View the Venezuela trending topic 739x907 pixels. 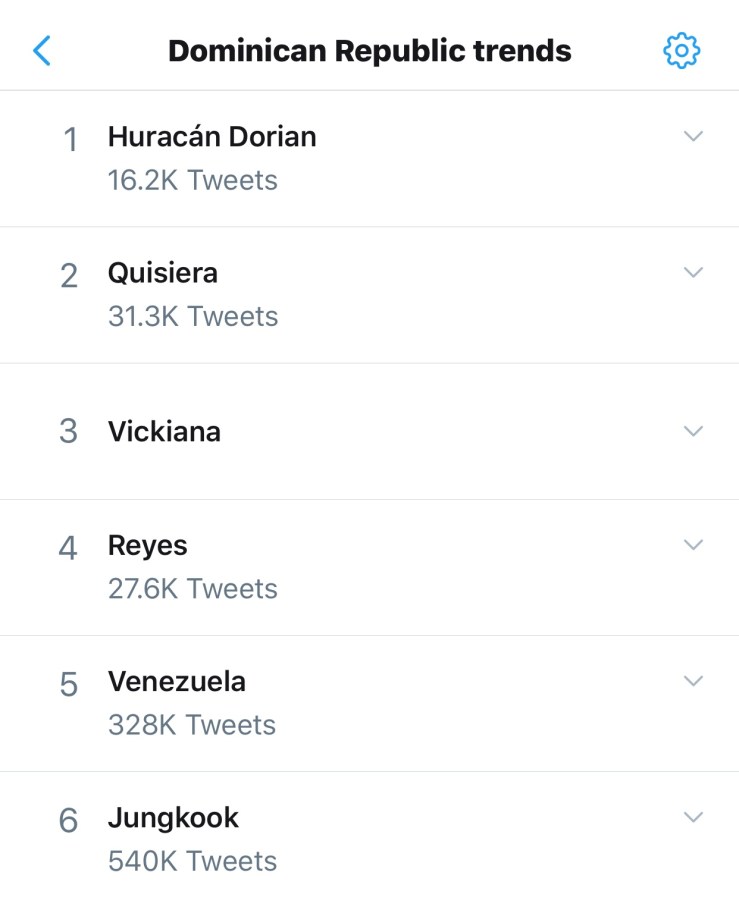click(177, 682)
